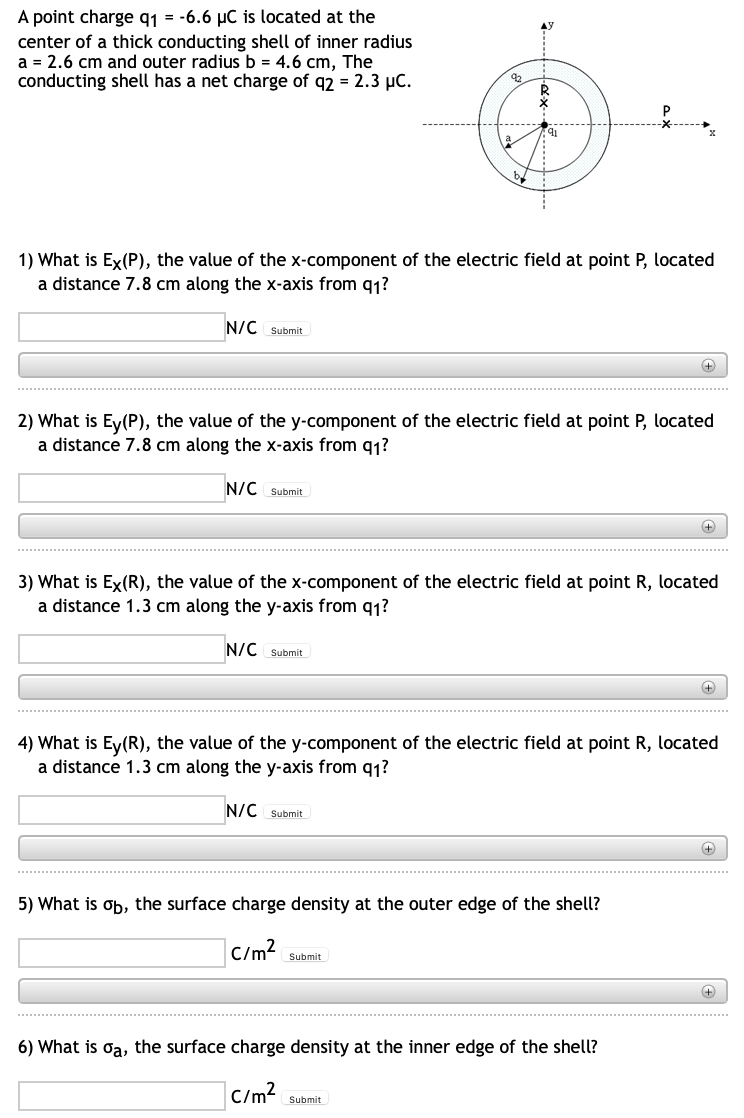Click Submit for the Ex(R) question
Viewport: 744px width, 1118px height.
(286, 652)
